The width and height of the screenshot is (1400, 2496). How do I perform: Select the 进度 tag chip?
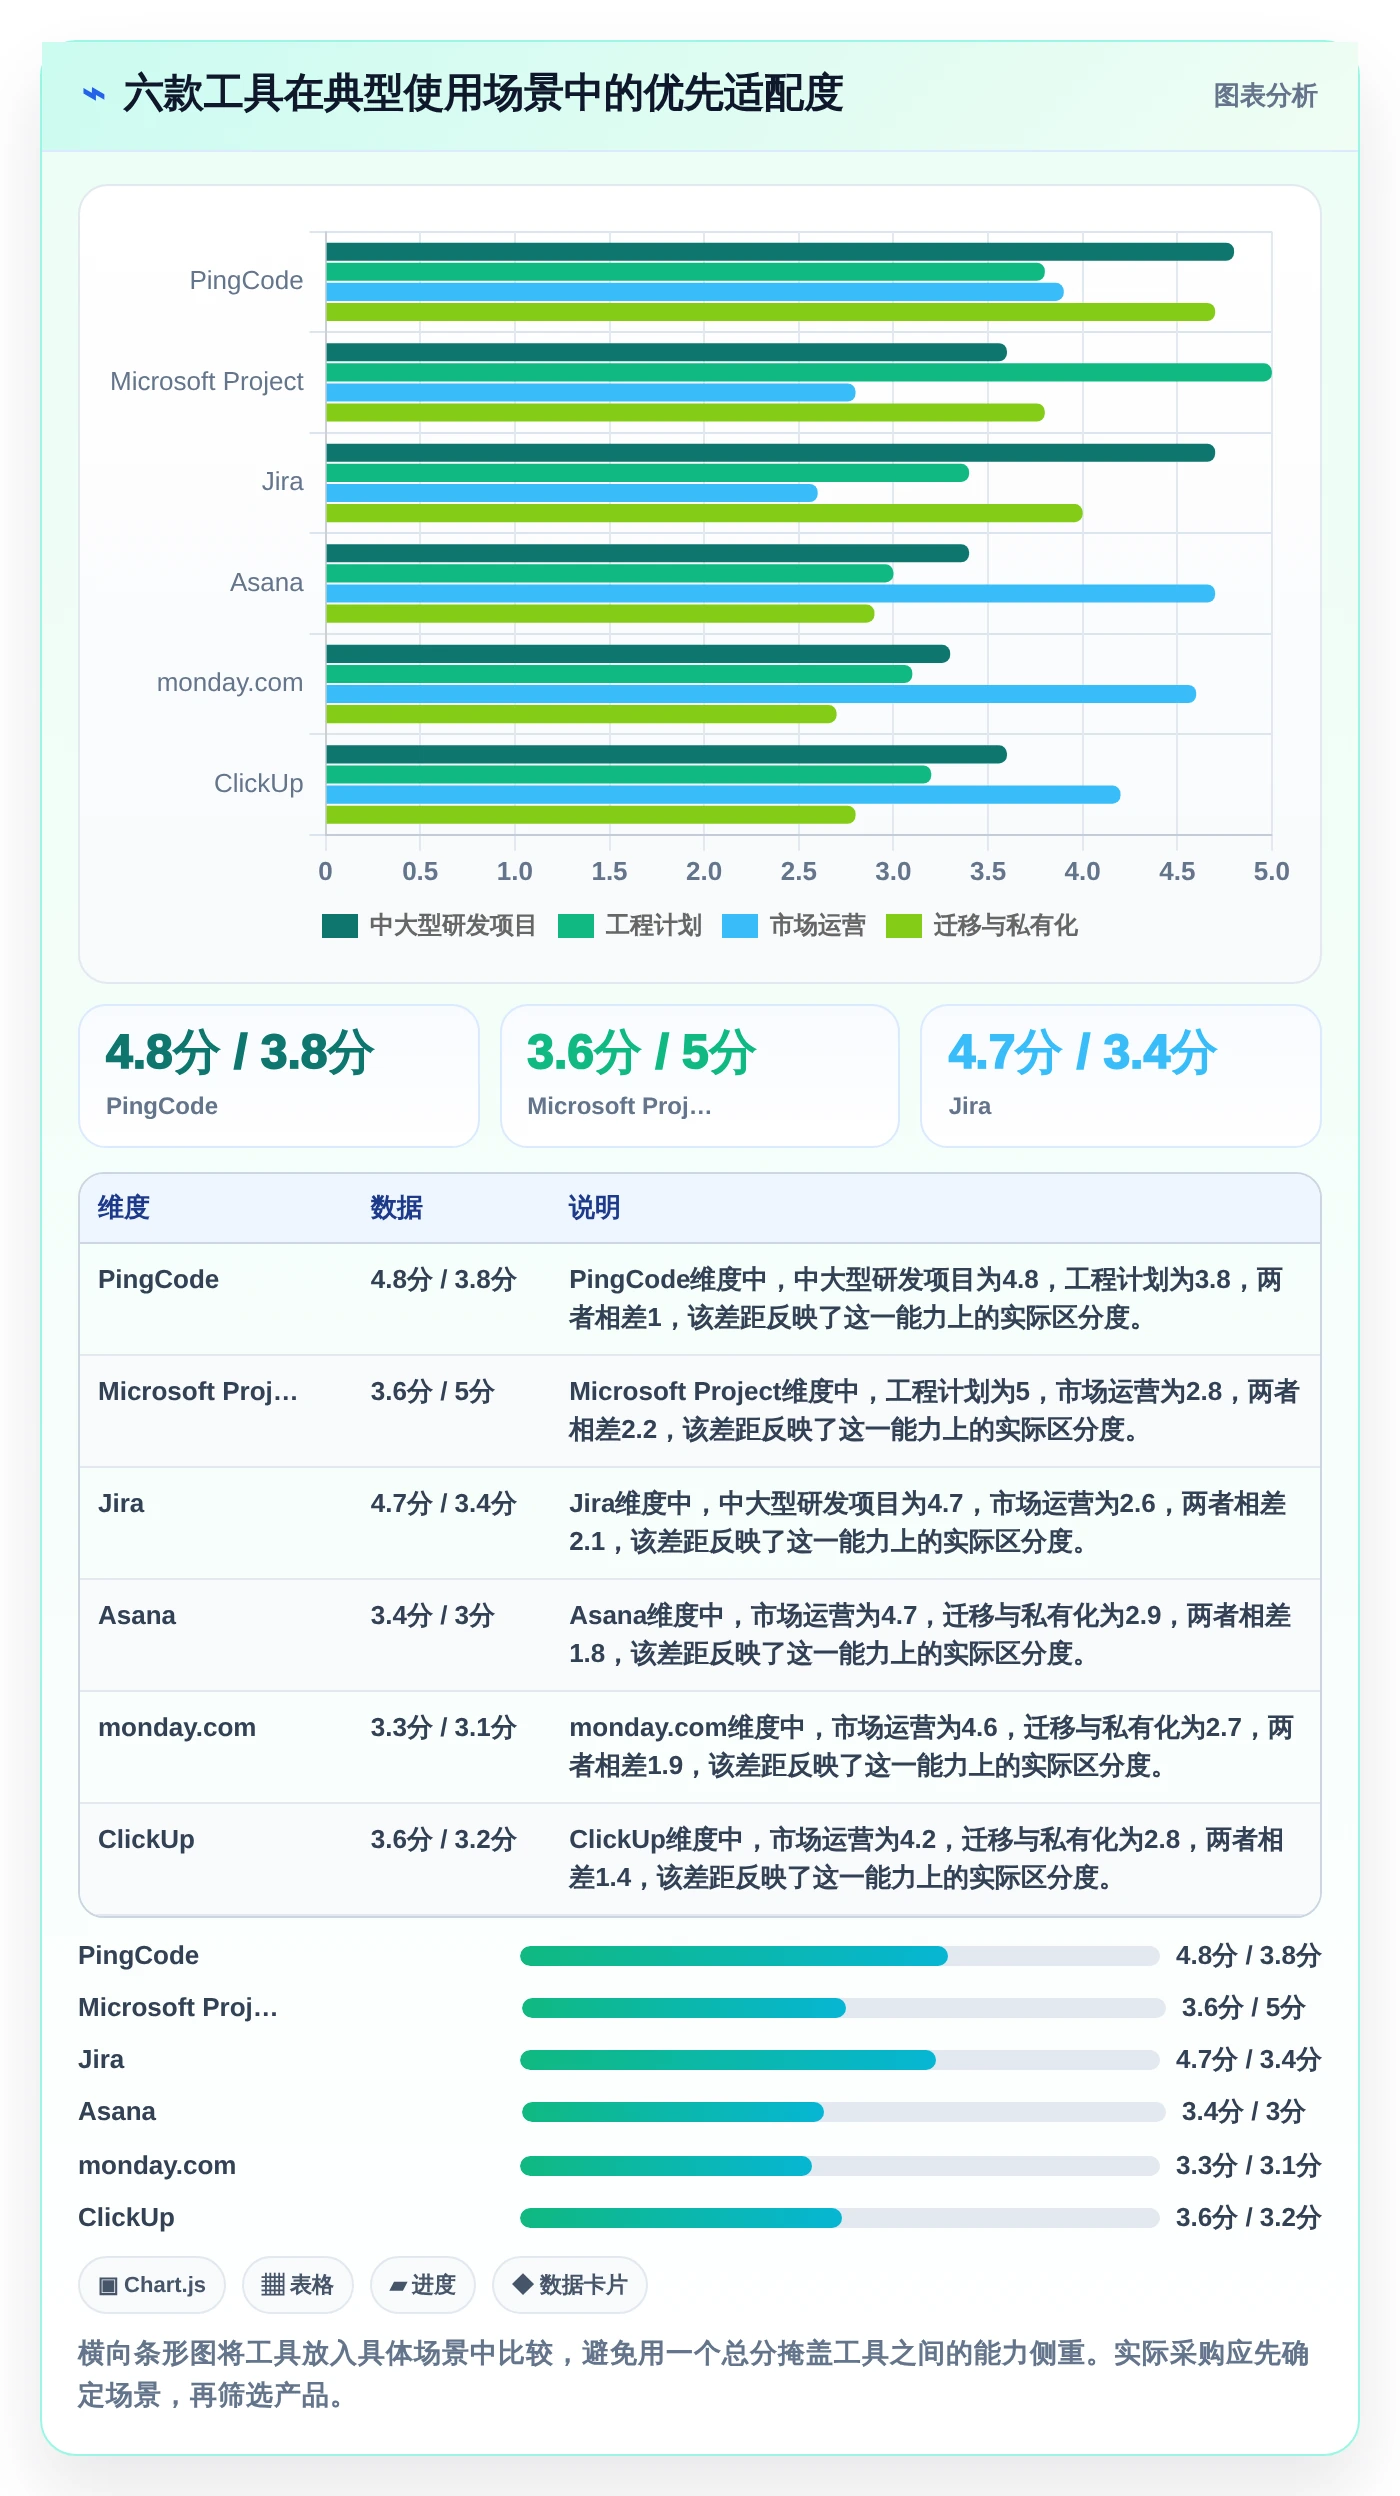coord(423,2285)
